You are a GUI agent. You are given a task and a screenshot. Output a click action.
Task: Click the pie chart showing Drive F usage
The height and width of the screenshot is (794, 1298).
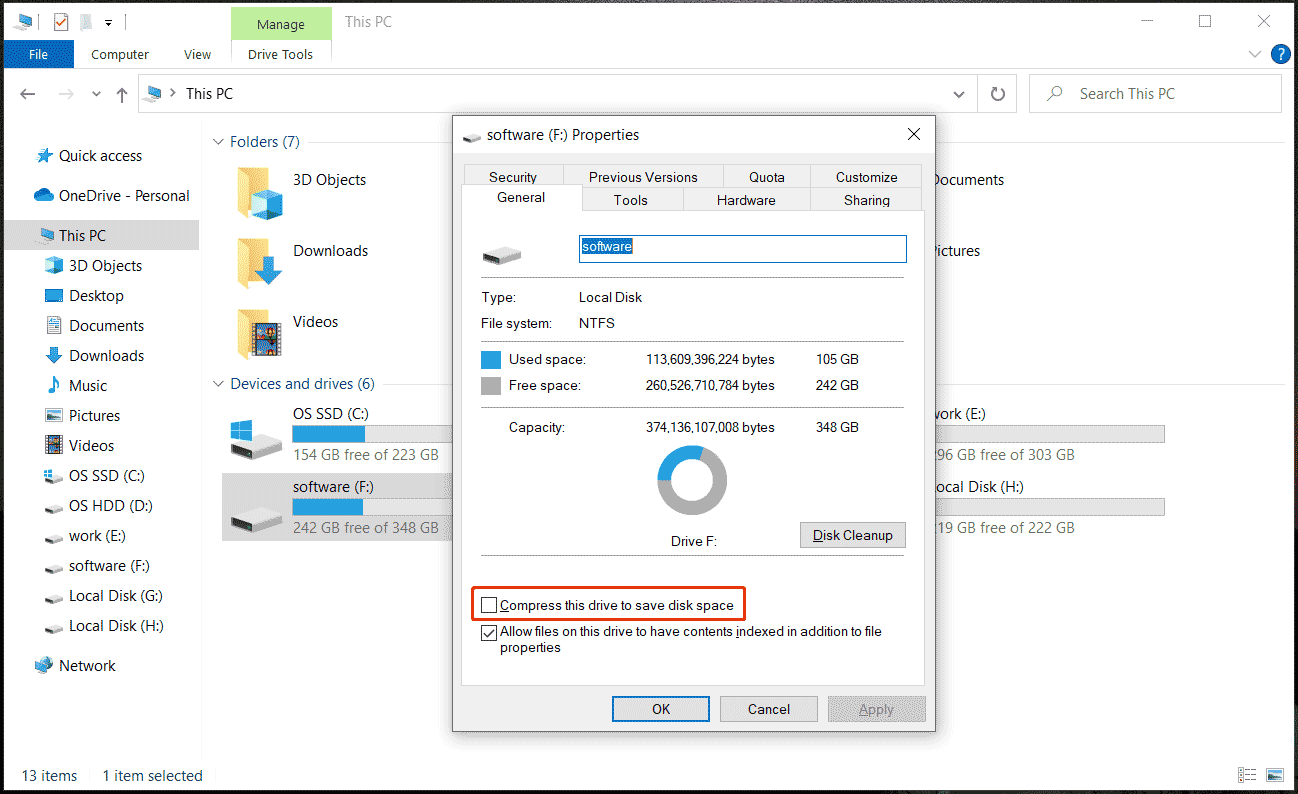[x=692, y=480]
